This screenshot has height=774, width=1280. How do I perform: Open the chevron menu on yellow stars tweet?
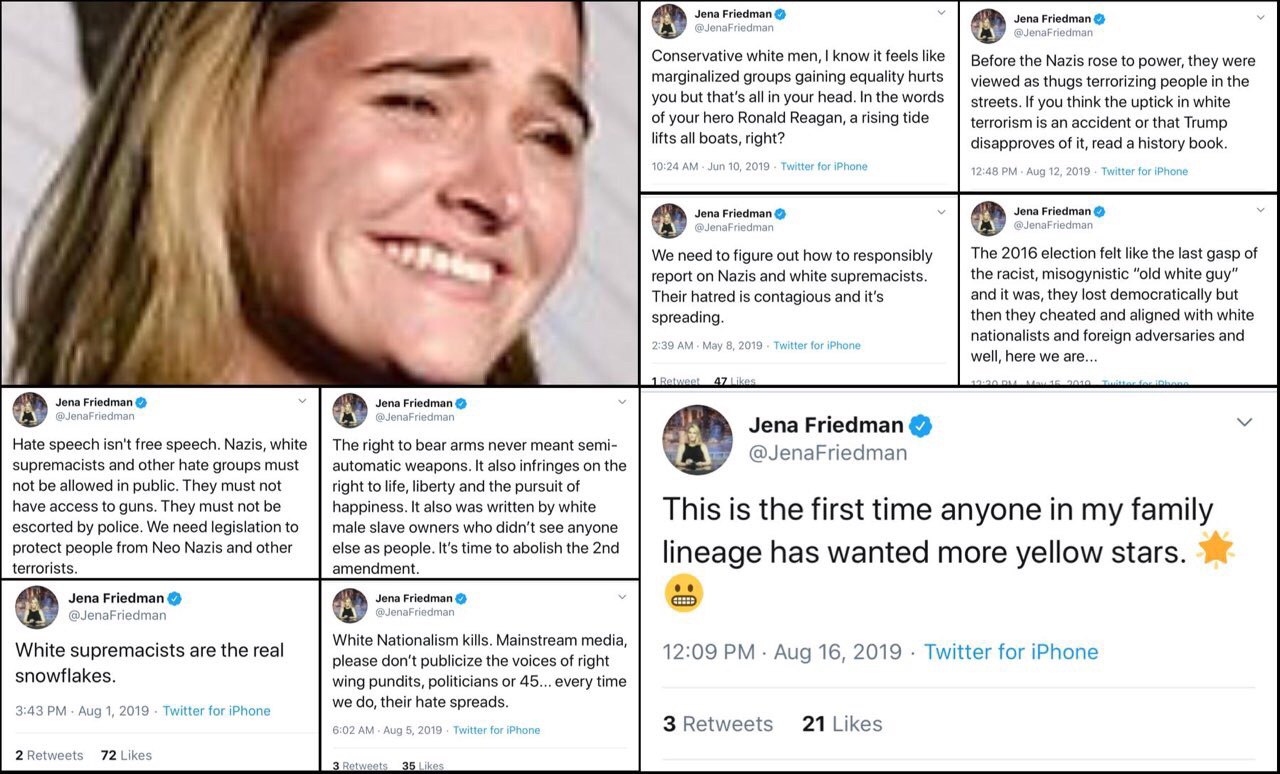pyautogui.click(x=1244, y=423)
